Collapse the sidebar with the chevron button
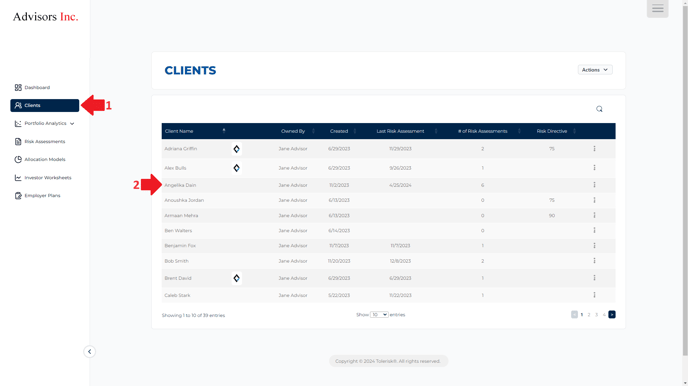This screenshot has height=386, width=688. point(90,351)
